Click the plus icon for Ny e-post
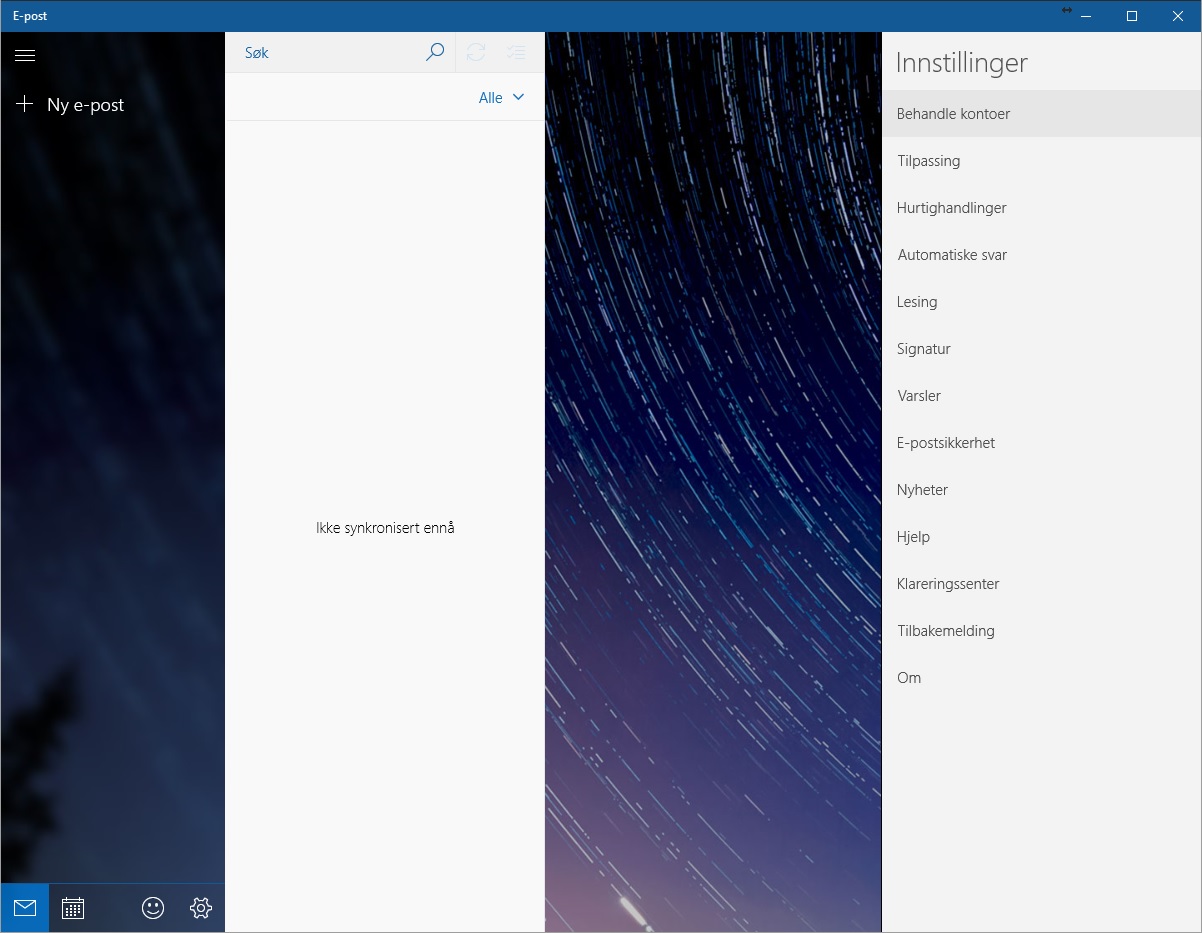1202x933 pixels. coord(25,104)
